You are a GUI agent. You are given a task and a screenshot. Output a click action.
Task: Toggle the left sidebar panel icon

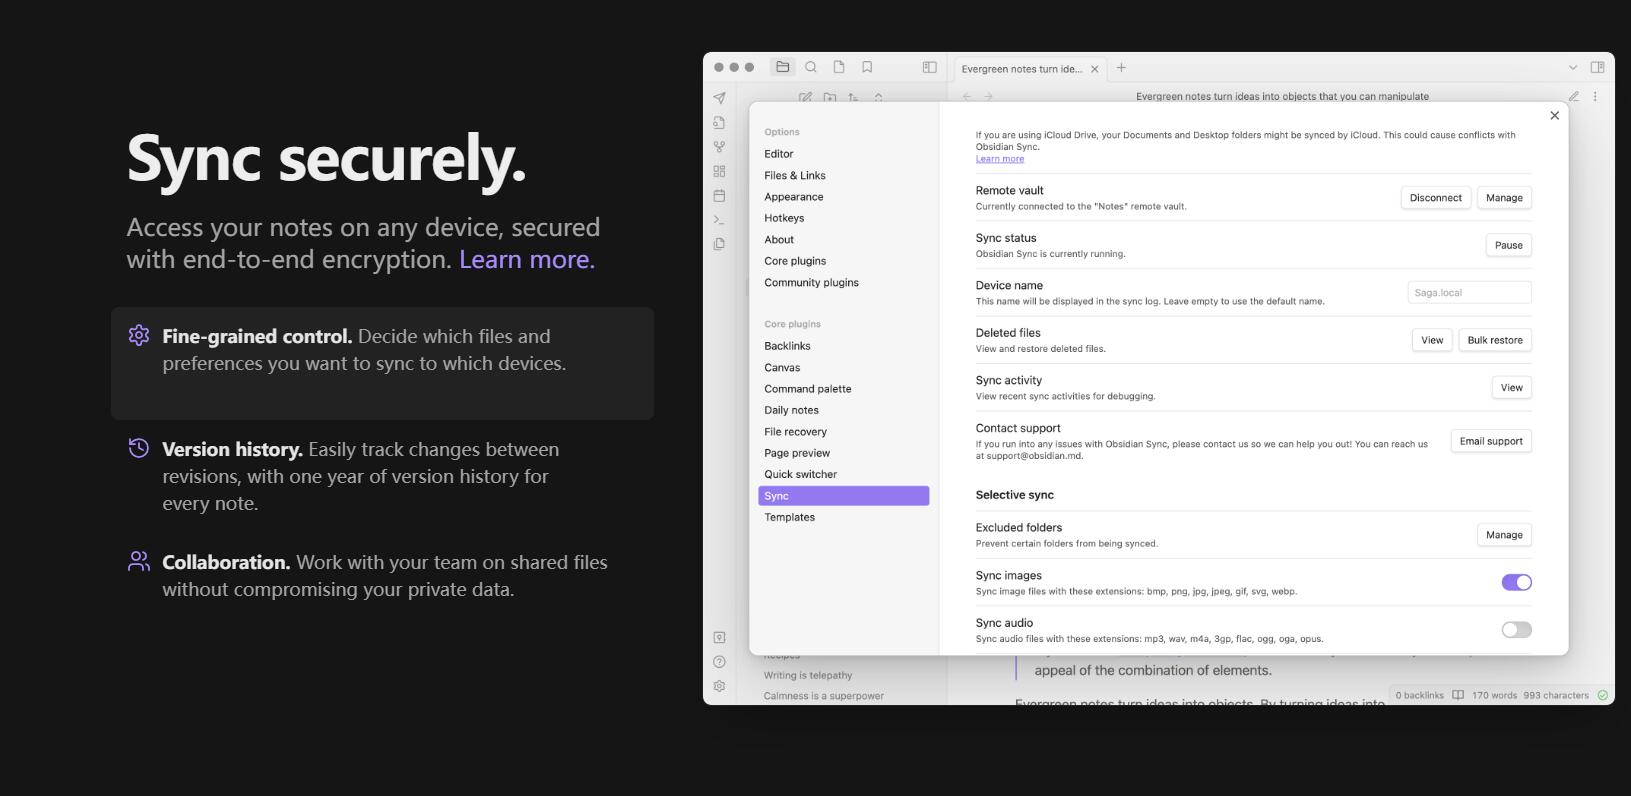coord(929,67)
